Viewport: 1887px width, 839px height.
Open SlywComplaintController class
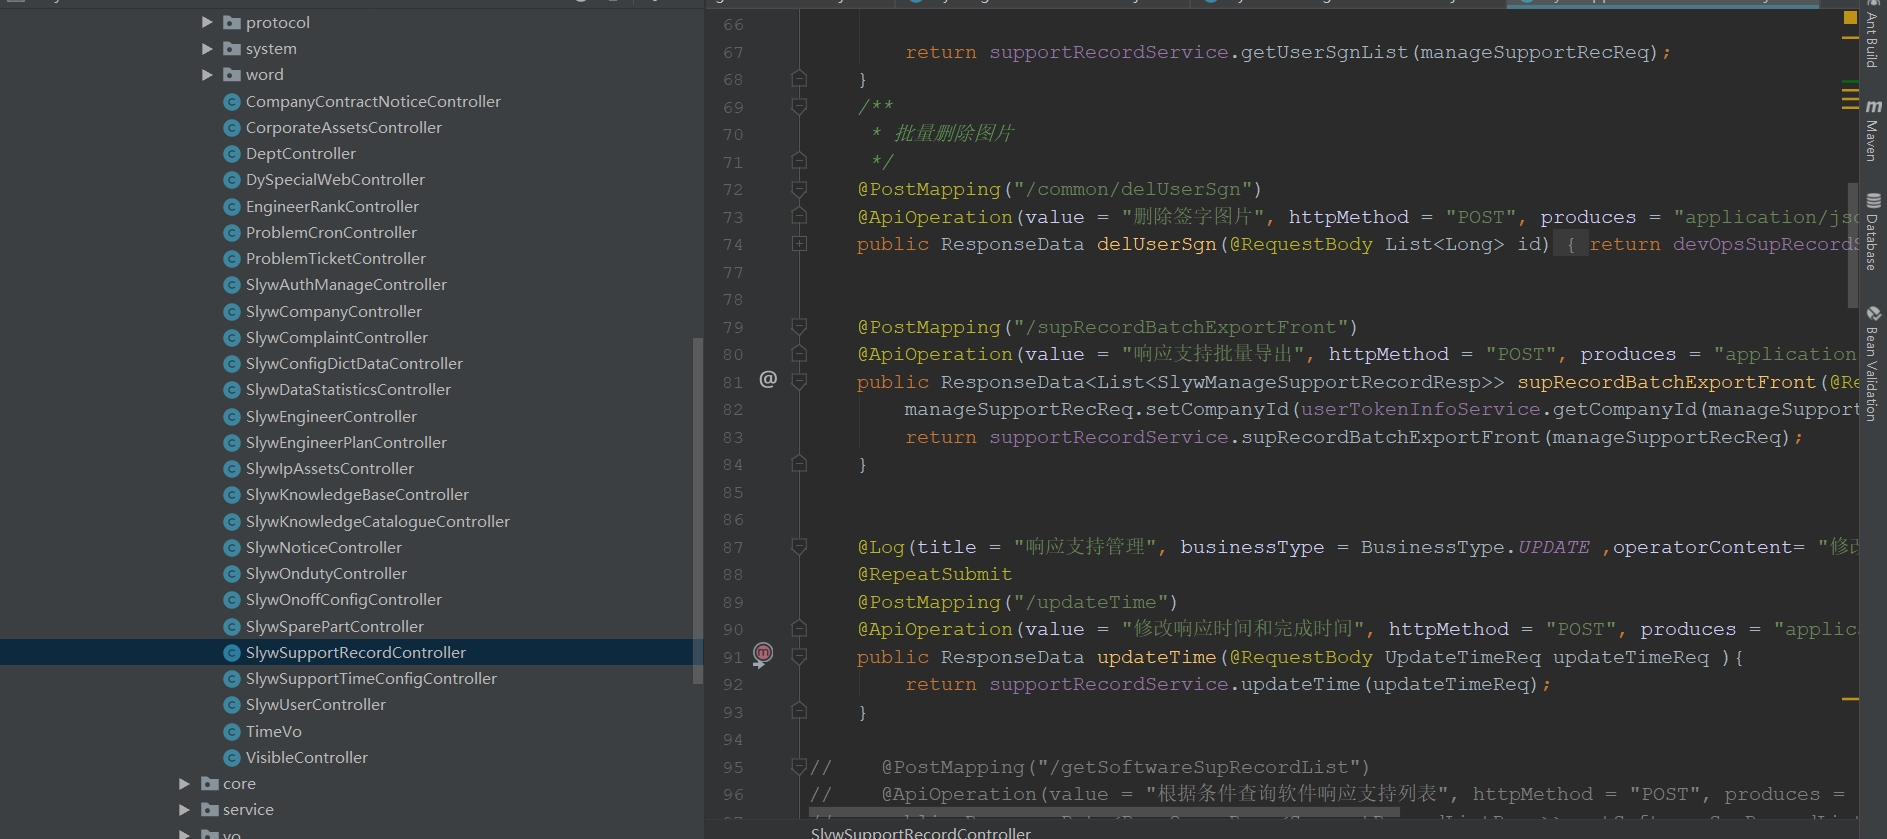[x=337, y=337]
